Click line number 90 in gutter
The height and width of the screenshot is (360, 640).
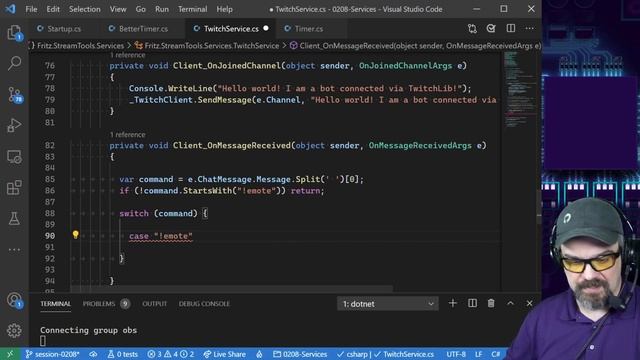click(x=50, y=236)
